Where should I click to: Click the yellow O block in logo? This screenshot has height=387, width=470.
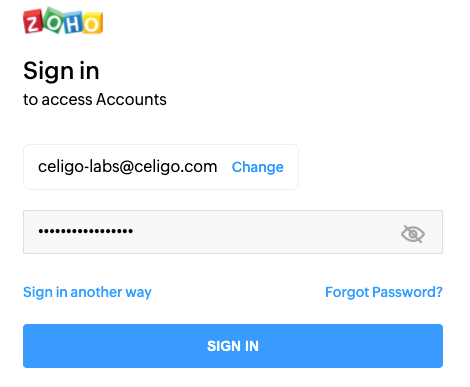click(x=93, y=23)
